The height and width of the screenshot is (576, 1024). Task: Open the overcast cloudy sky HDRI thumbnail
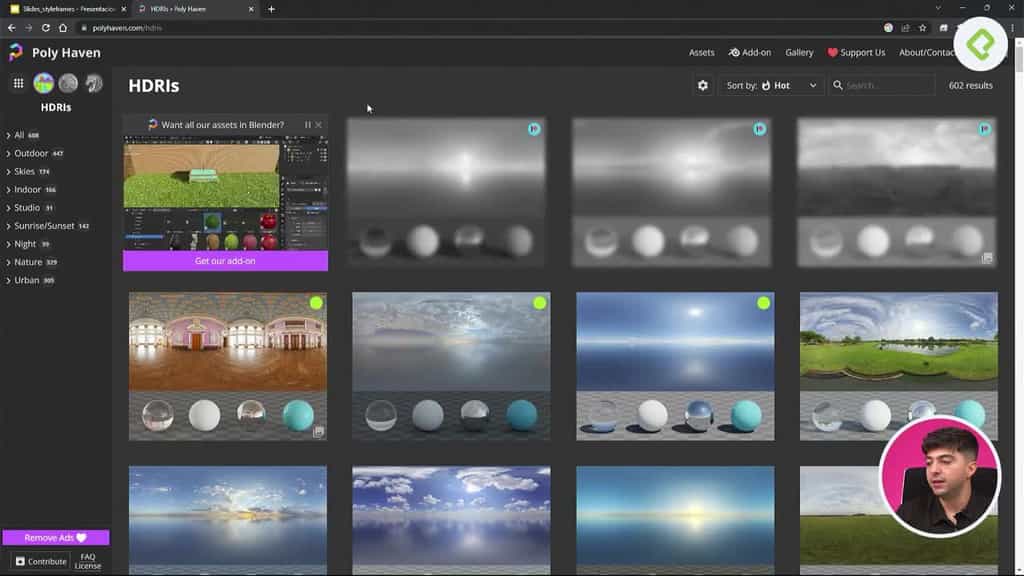(451, 366)
